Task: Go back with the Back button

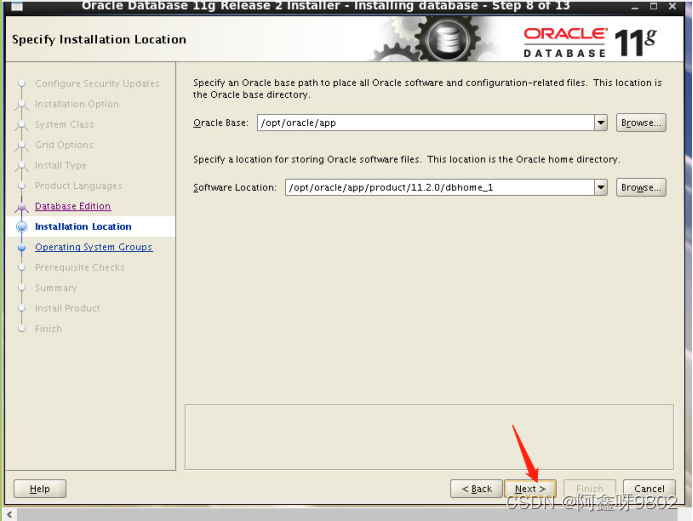Action: pos(476,488)
